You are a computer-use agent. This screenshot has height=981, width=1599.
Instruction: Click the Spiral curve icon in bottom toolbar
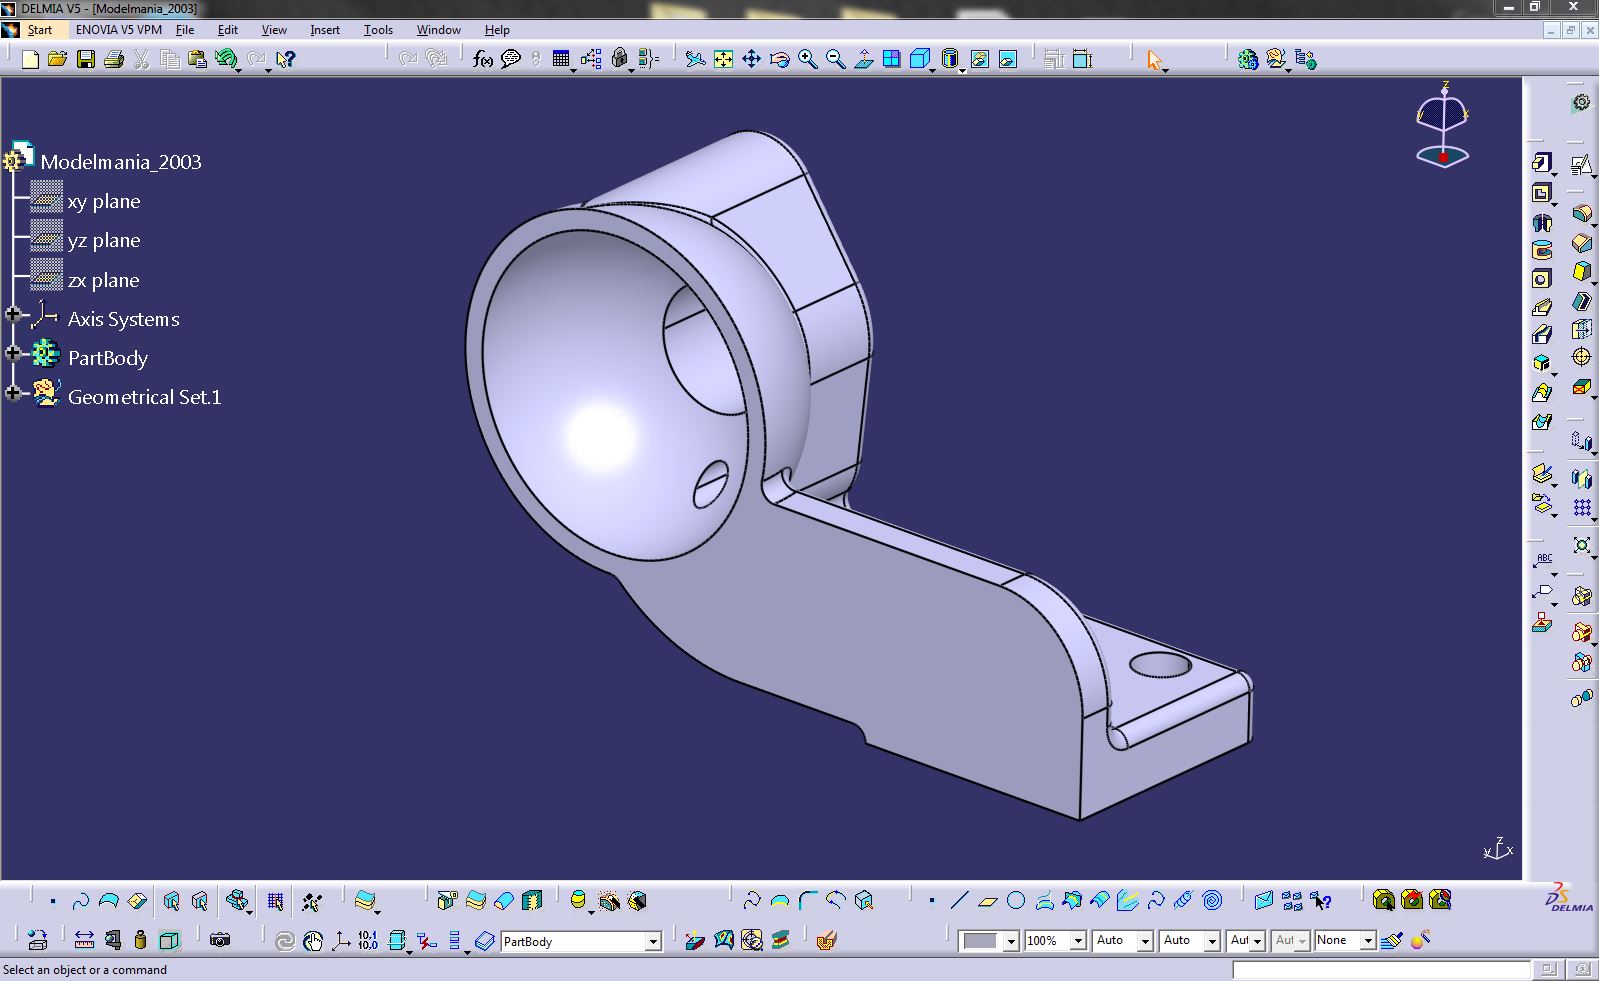[1212, 901]
